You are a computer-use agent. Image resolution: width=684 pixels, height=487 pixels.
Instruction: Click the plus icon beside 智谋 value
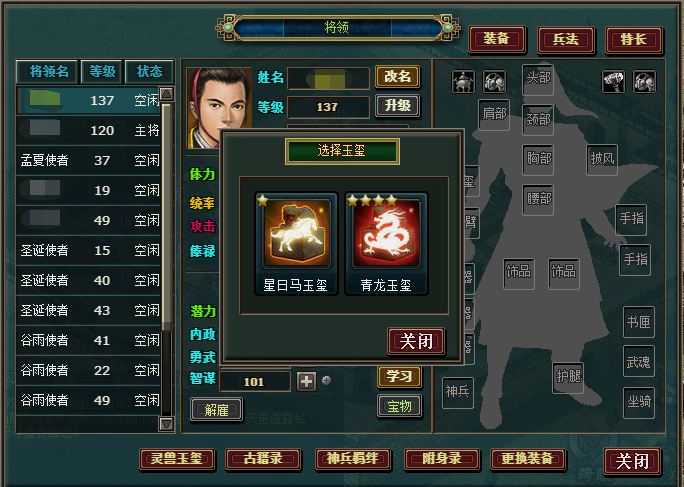point(306,381)
